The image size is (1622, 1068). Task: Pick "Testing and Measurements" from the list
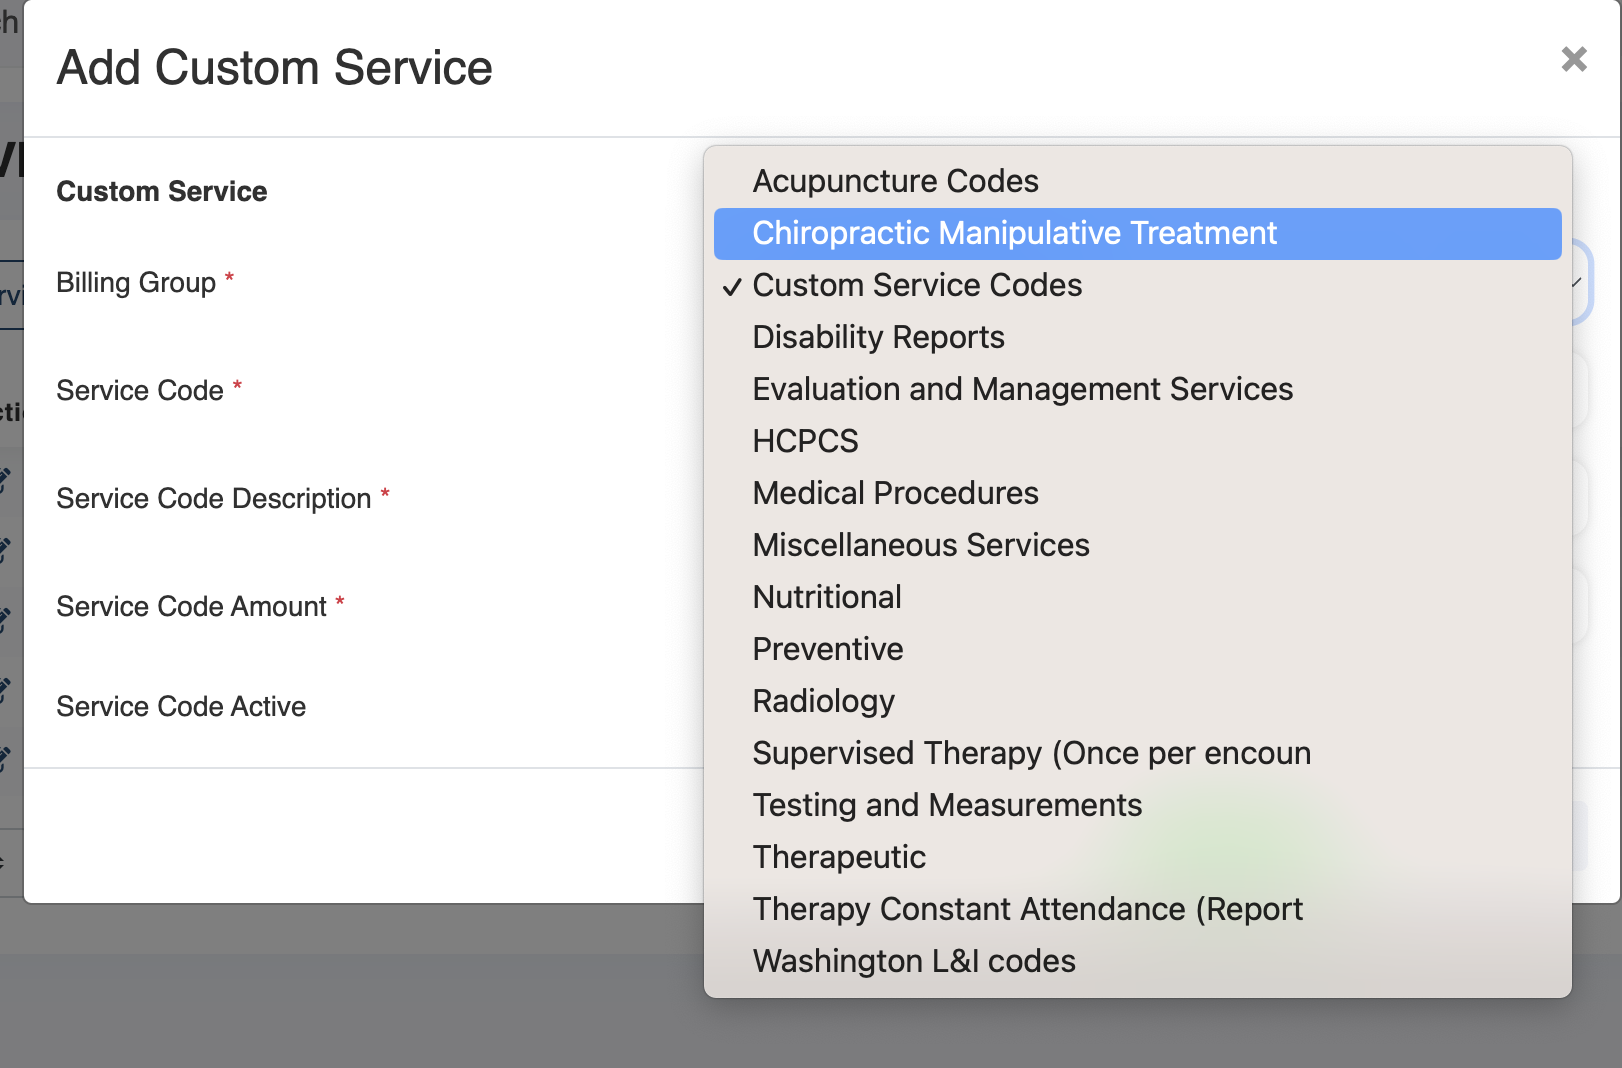tap(947, 804)
